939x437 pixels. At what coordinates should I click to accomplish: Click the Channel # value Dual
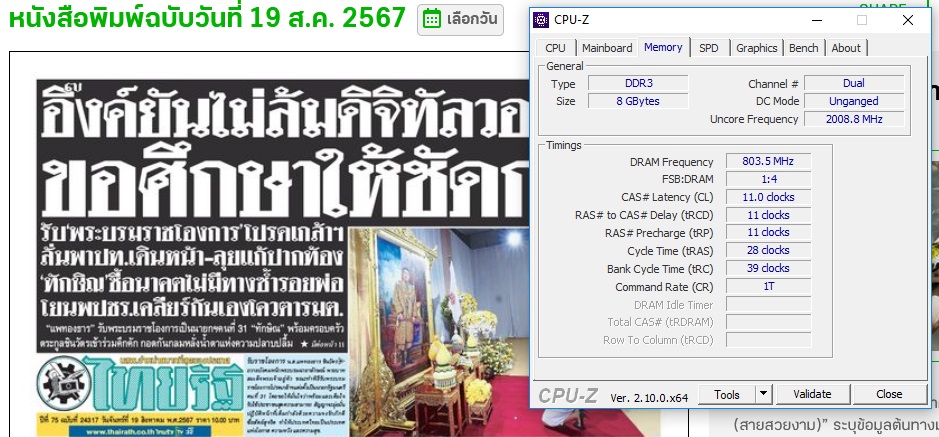[853, 83]
